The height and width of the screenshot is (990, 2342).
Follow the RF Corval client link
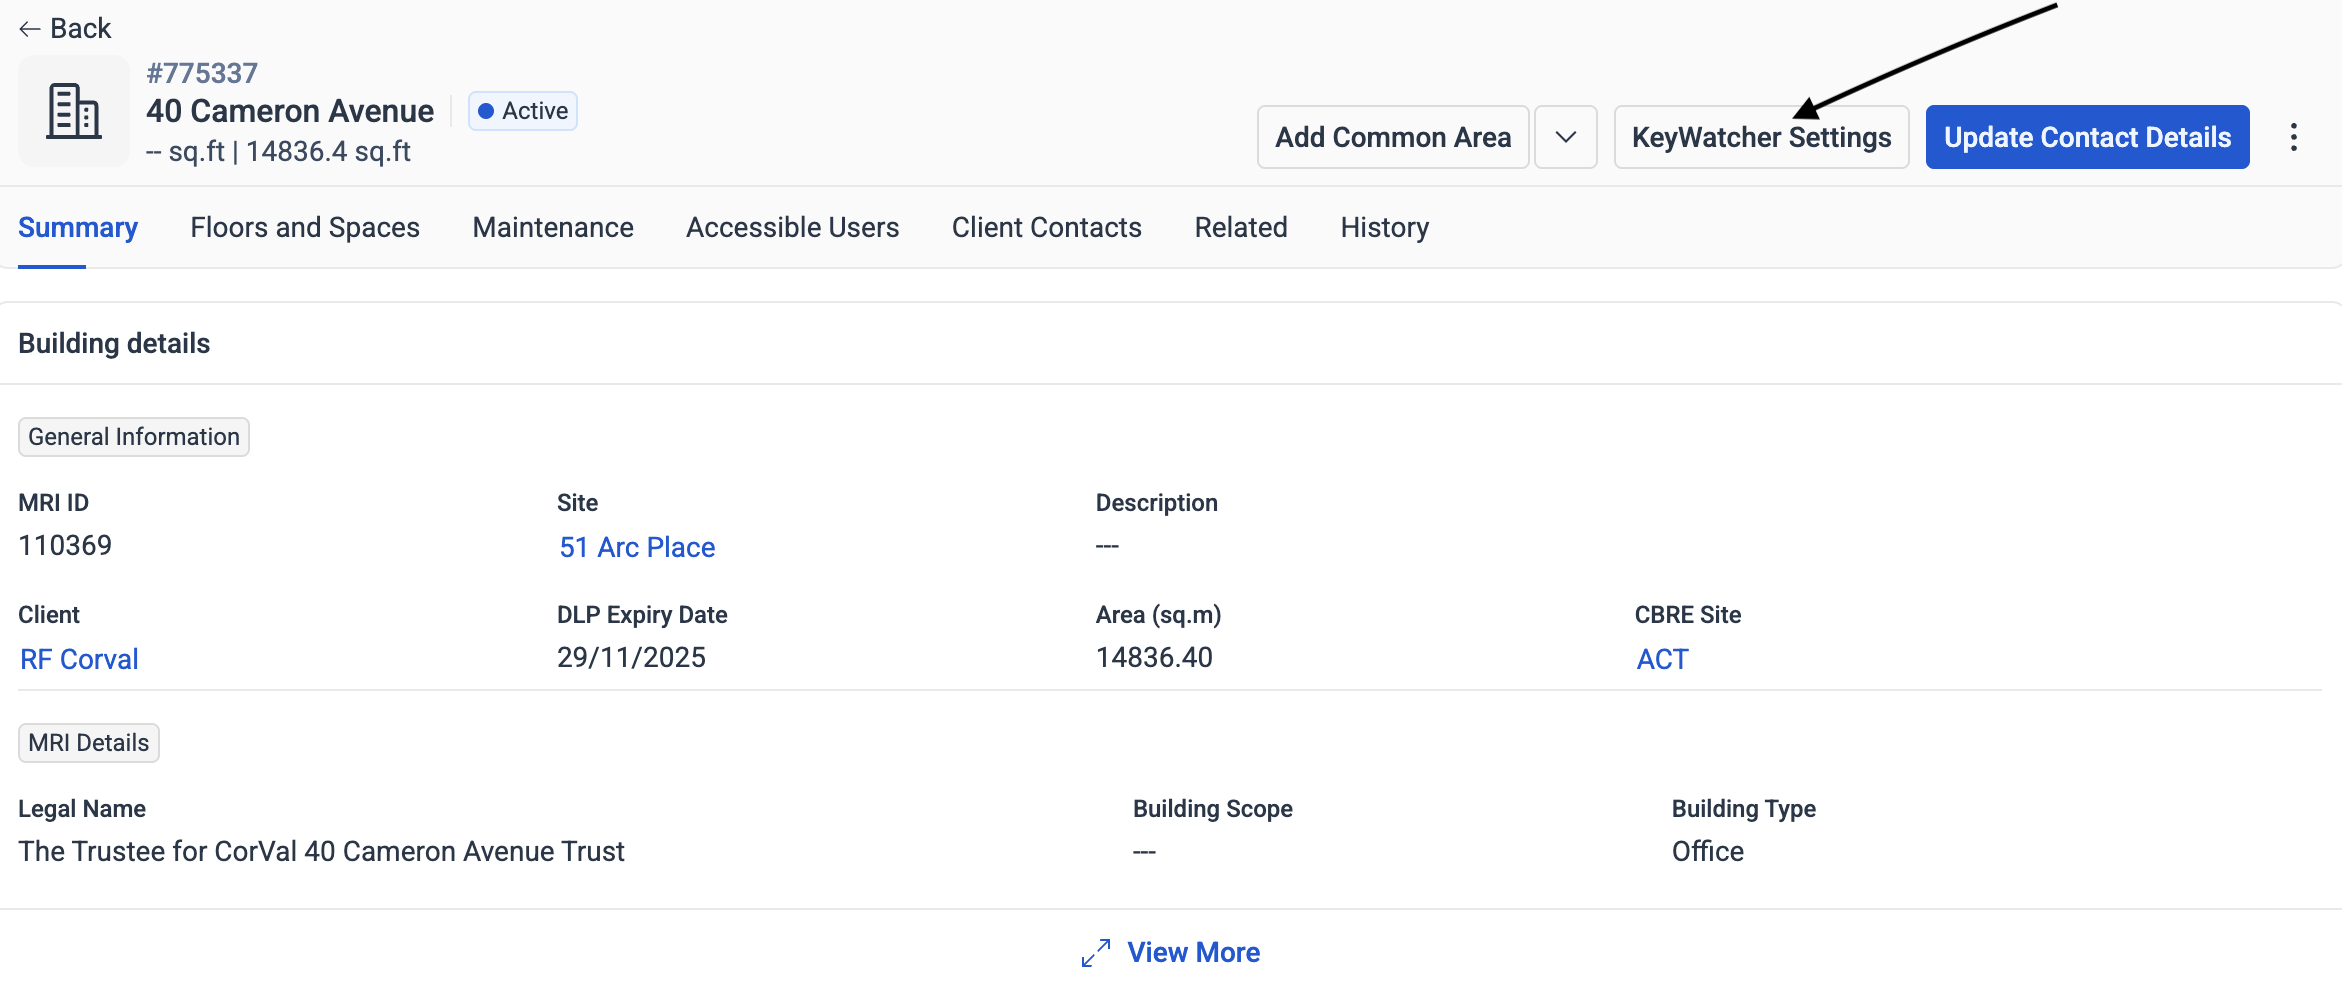(79, 659)
